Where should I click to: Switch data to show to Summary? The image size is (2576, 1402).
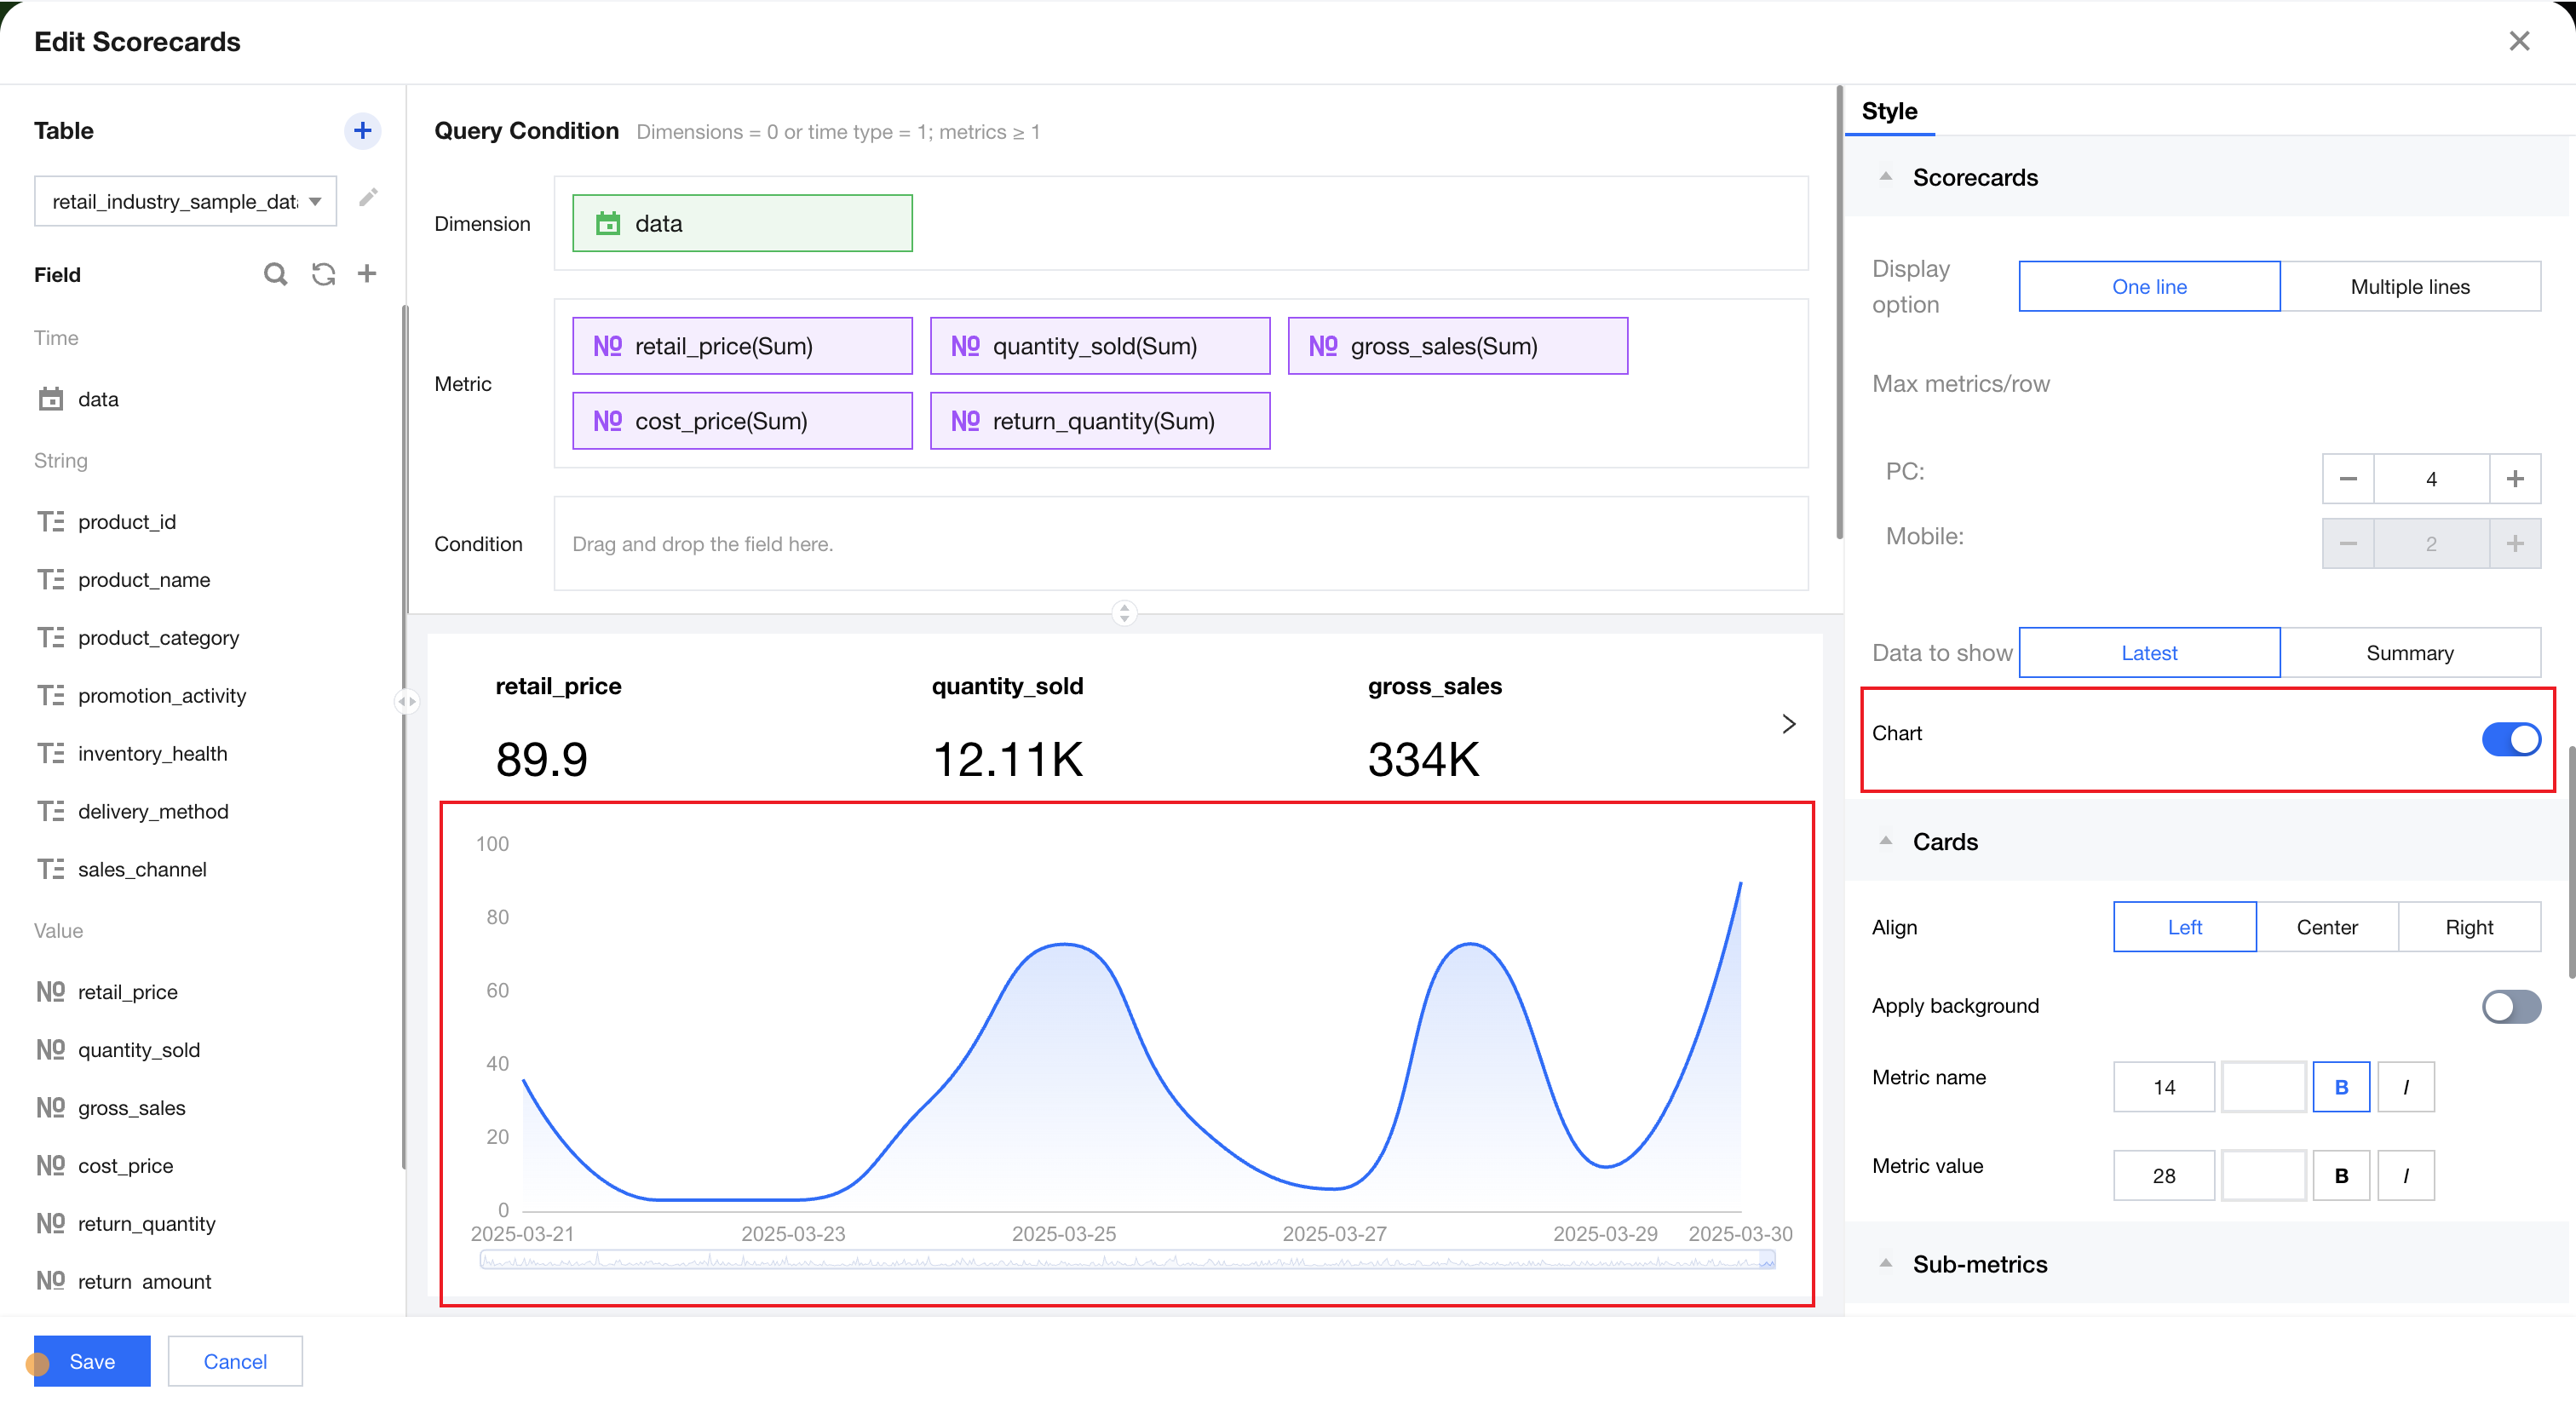2409,653
